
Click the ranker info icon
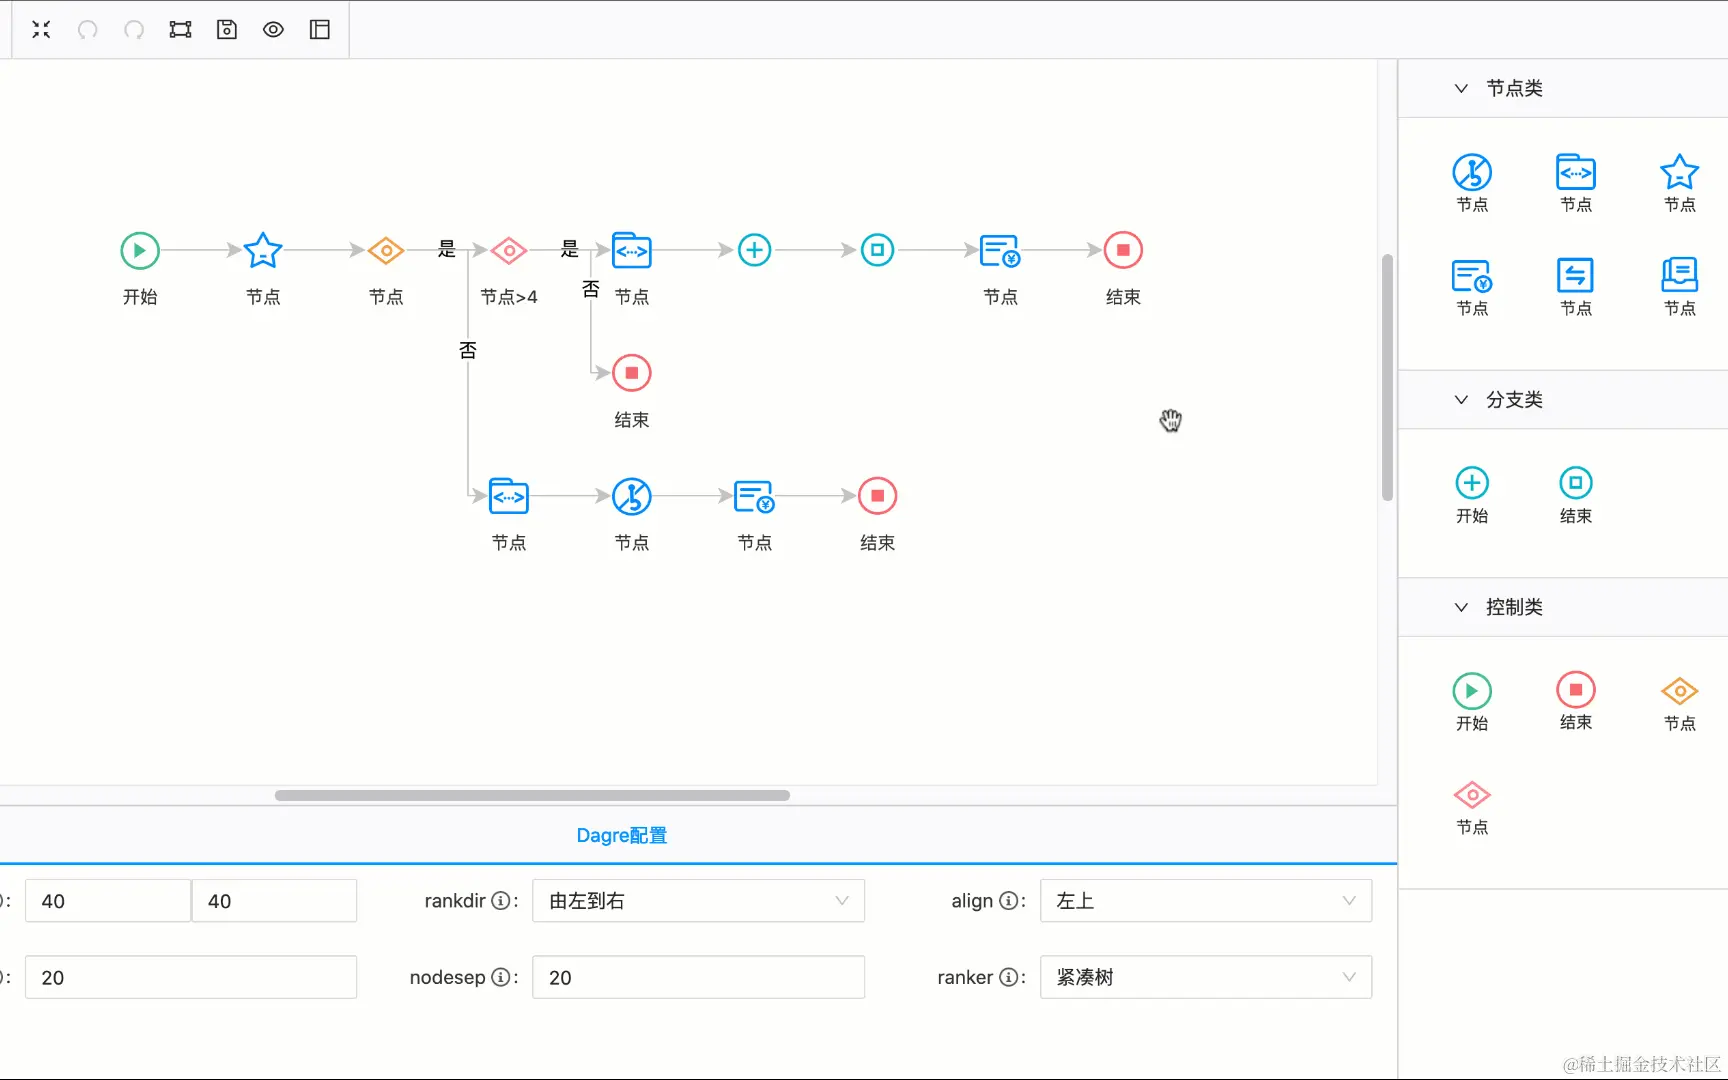click(1008, 977)
